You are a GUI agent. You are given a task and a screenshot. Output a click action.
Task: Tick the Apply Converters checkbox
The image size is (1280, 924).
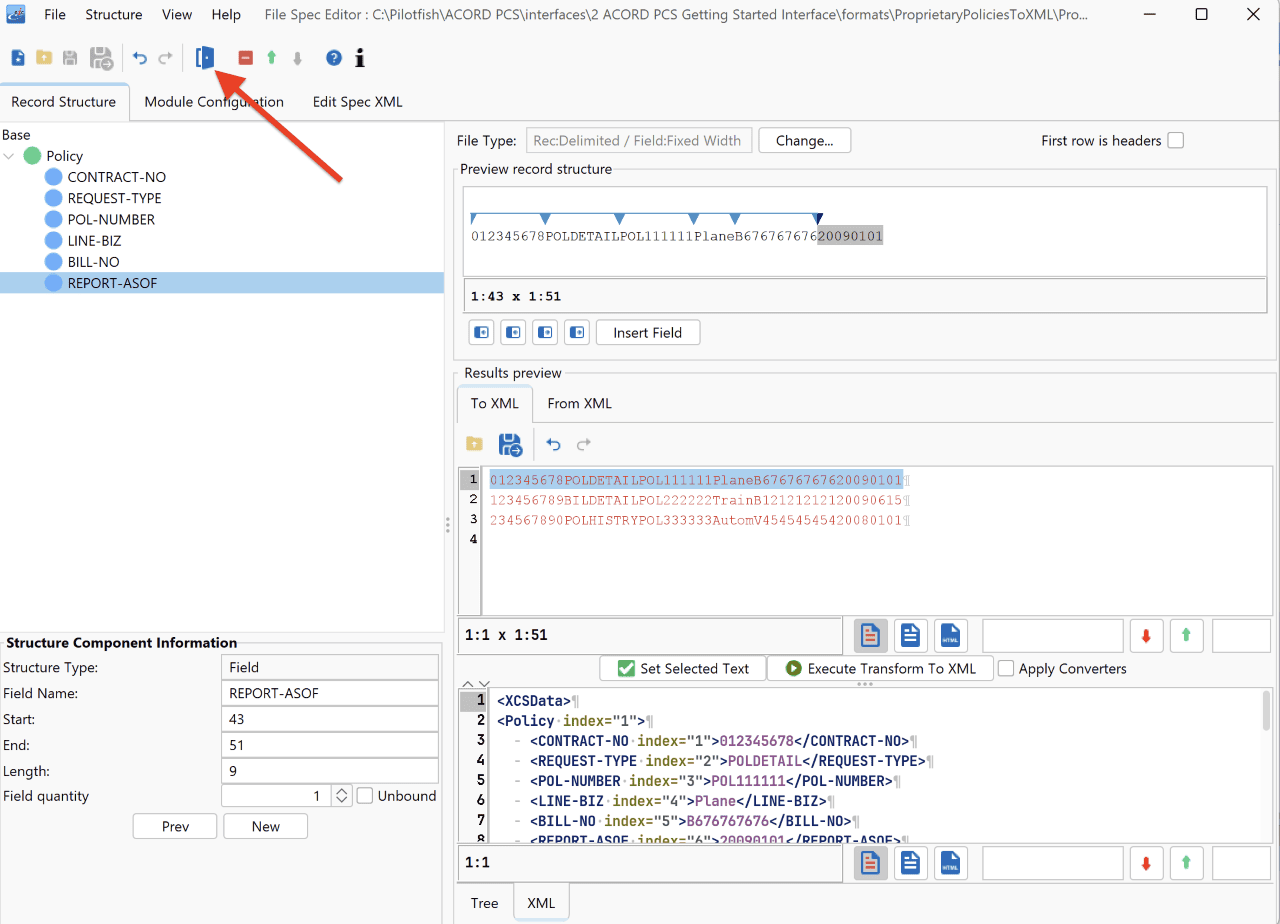point(1006,669)
